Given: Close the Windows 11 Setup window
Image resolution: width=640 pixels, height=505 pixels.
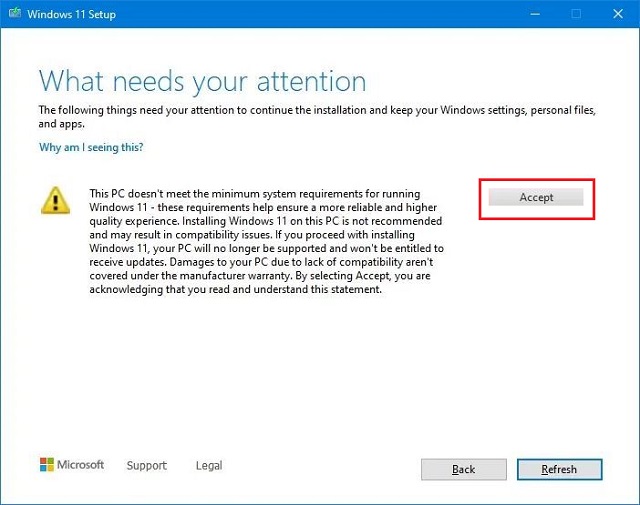Looking at the screenshot, I should click(x=618, y=14).
